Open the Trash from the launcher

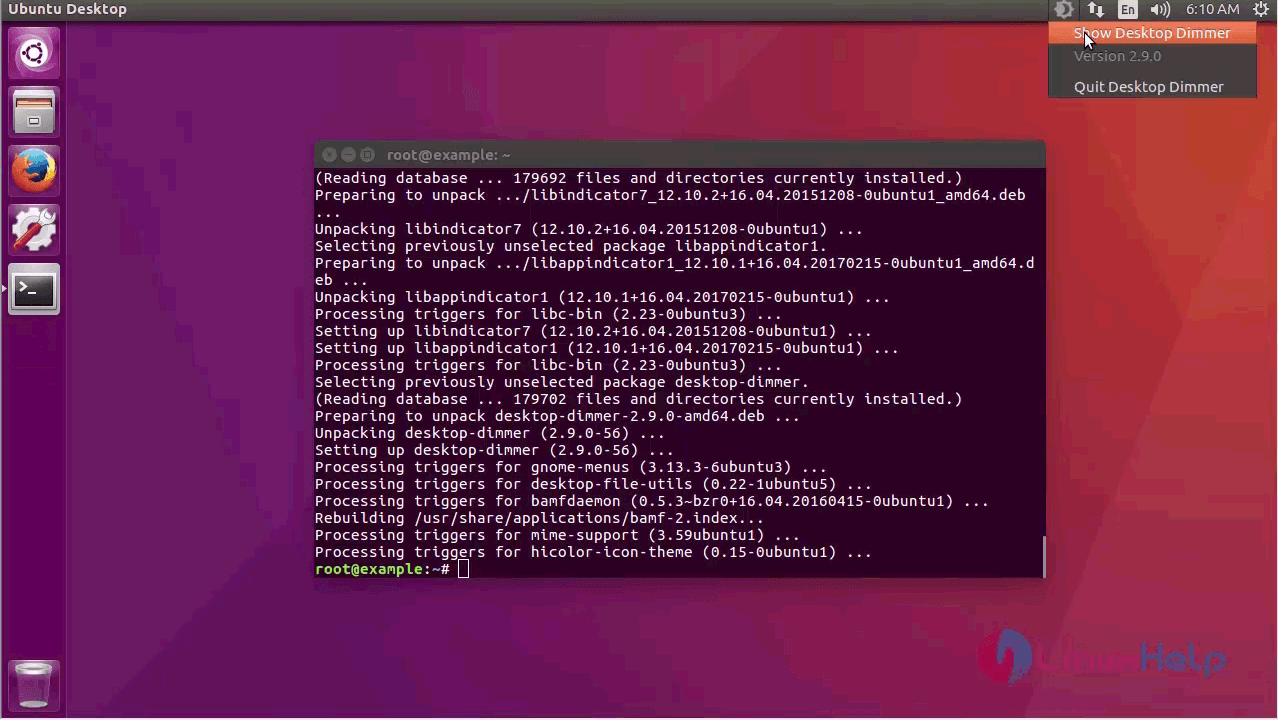(x=33, y=684)
